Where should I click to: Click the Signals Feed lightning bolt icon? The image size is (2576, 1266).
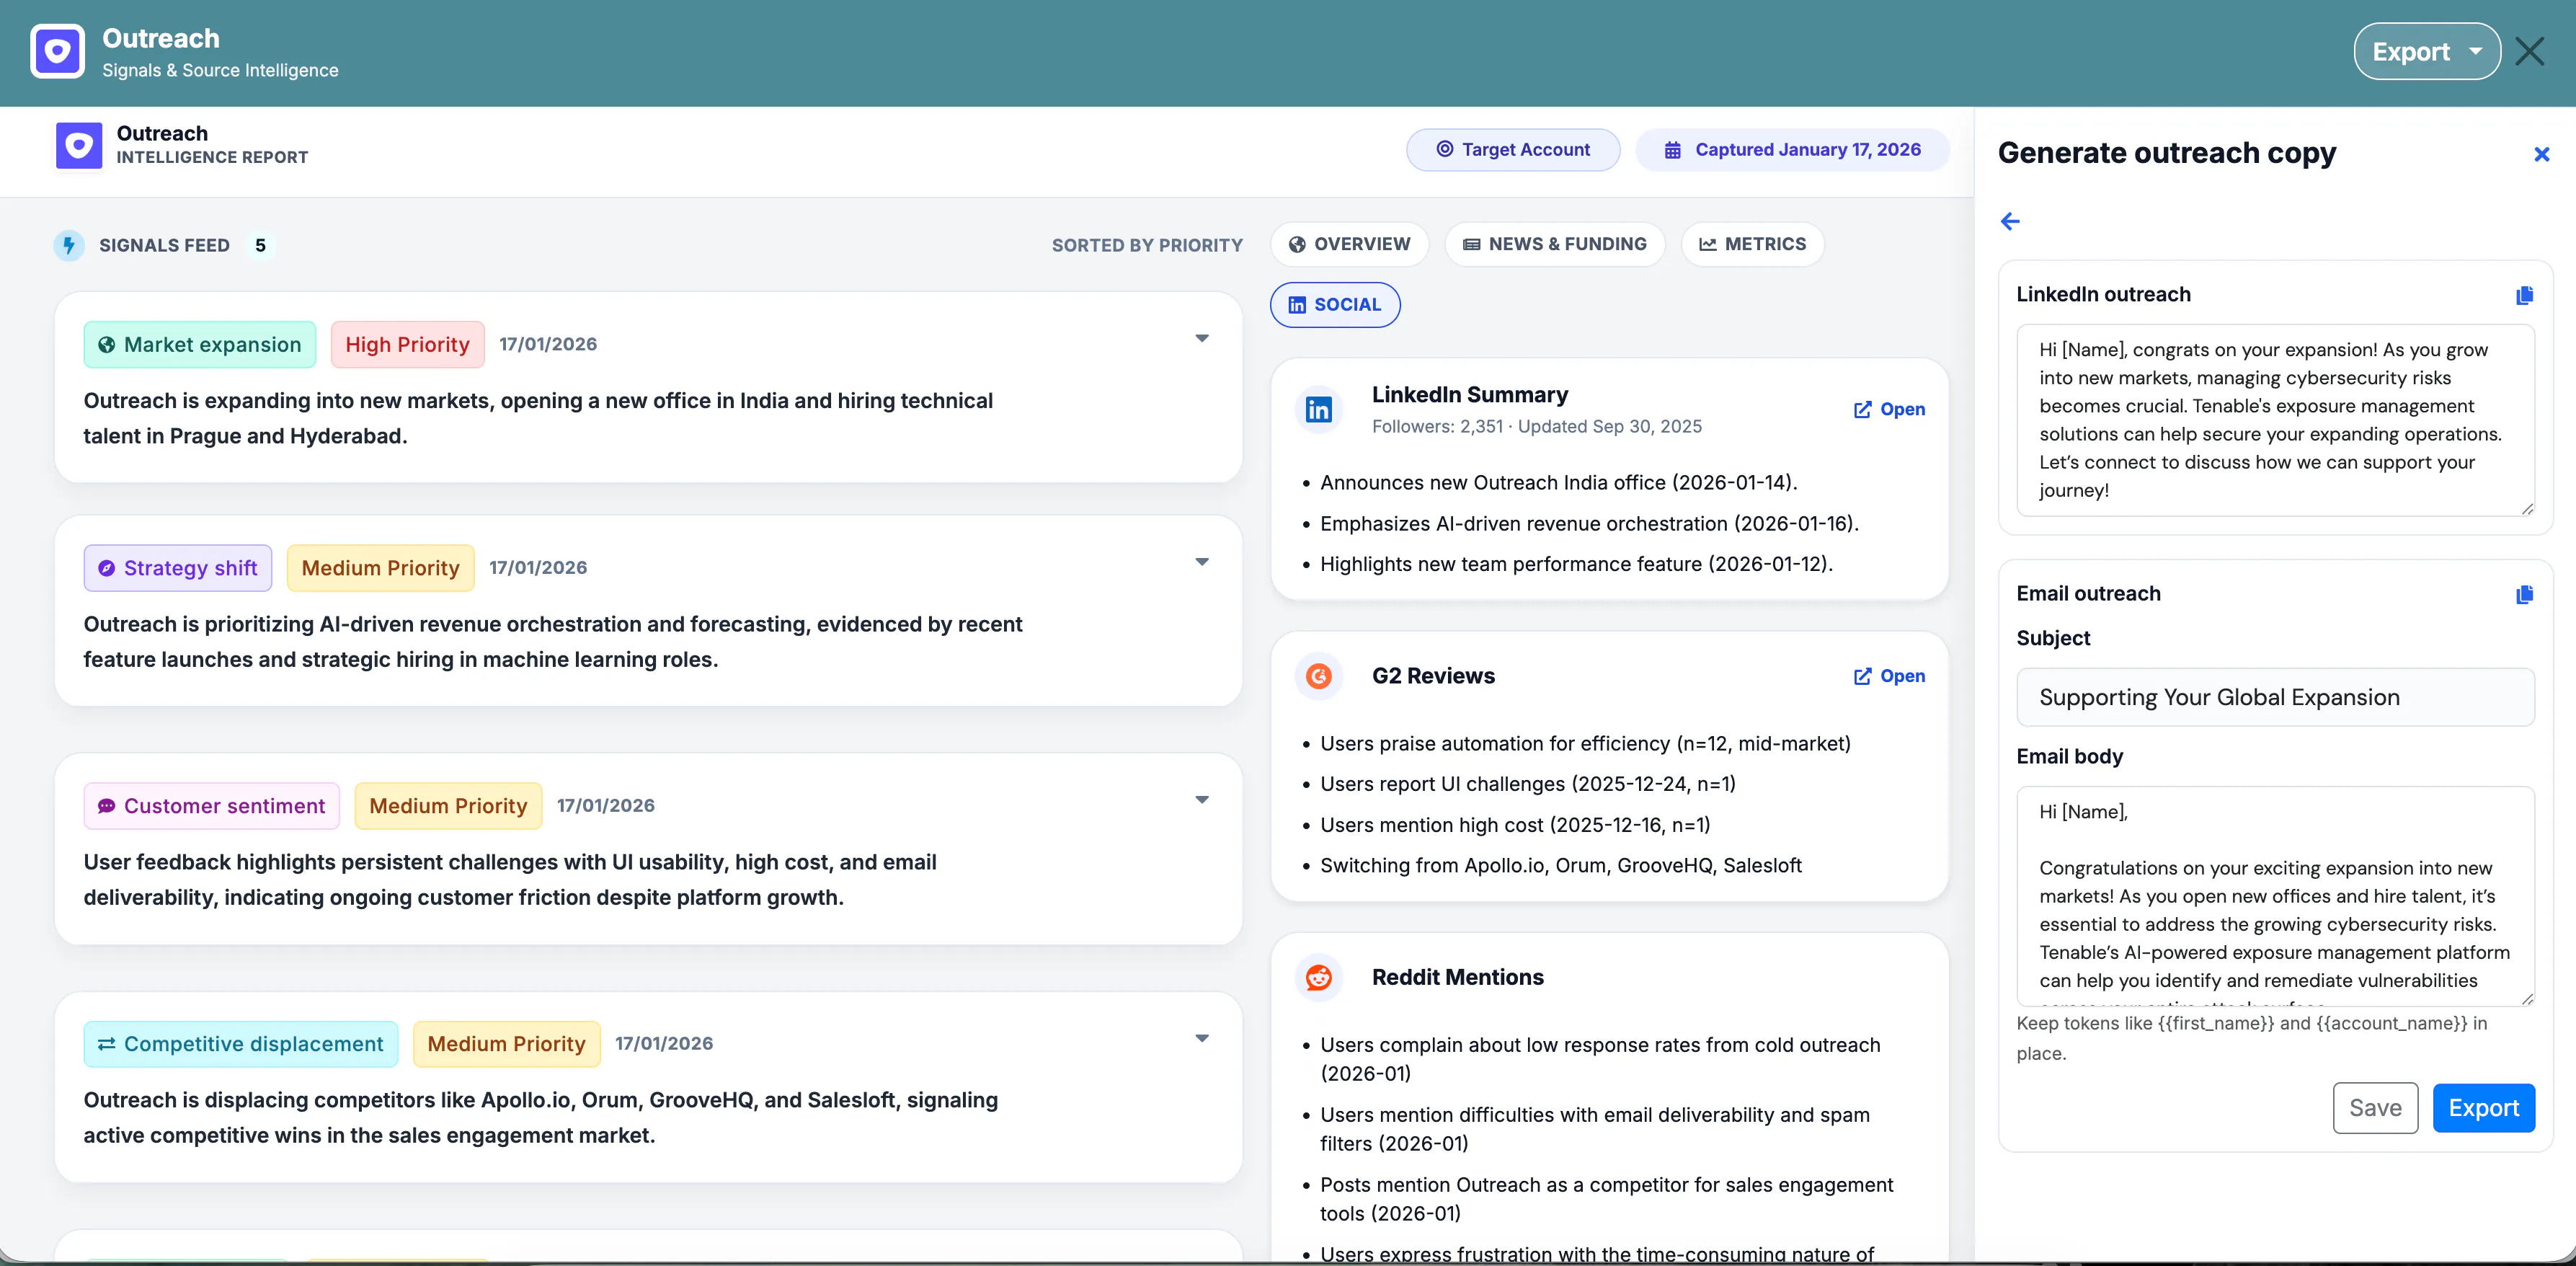(x=69, y=245)
